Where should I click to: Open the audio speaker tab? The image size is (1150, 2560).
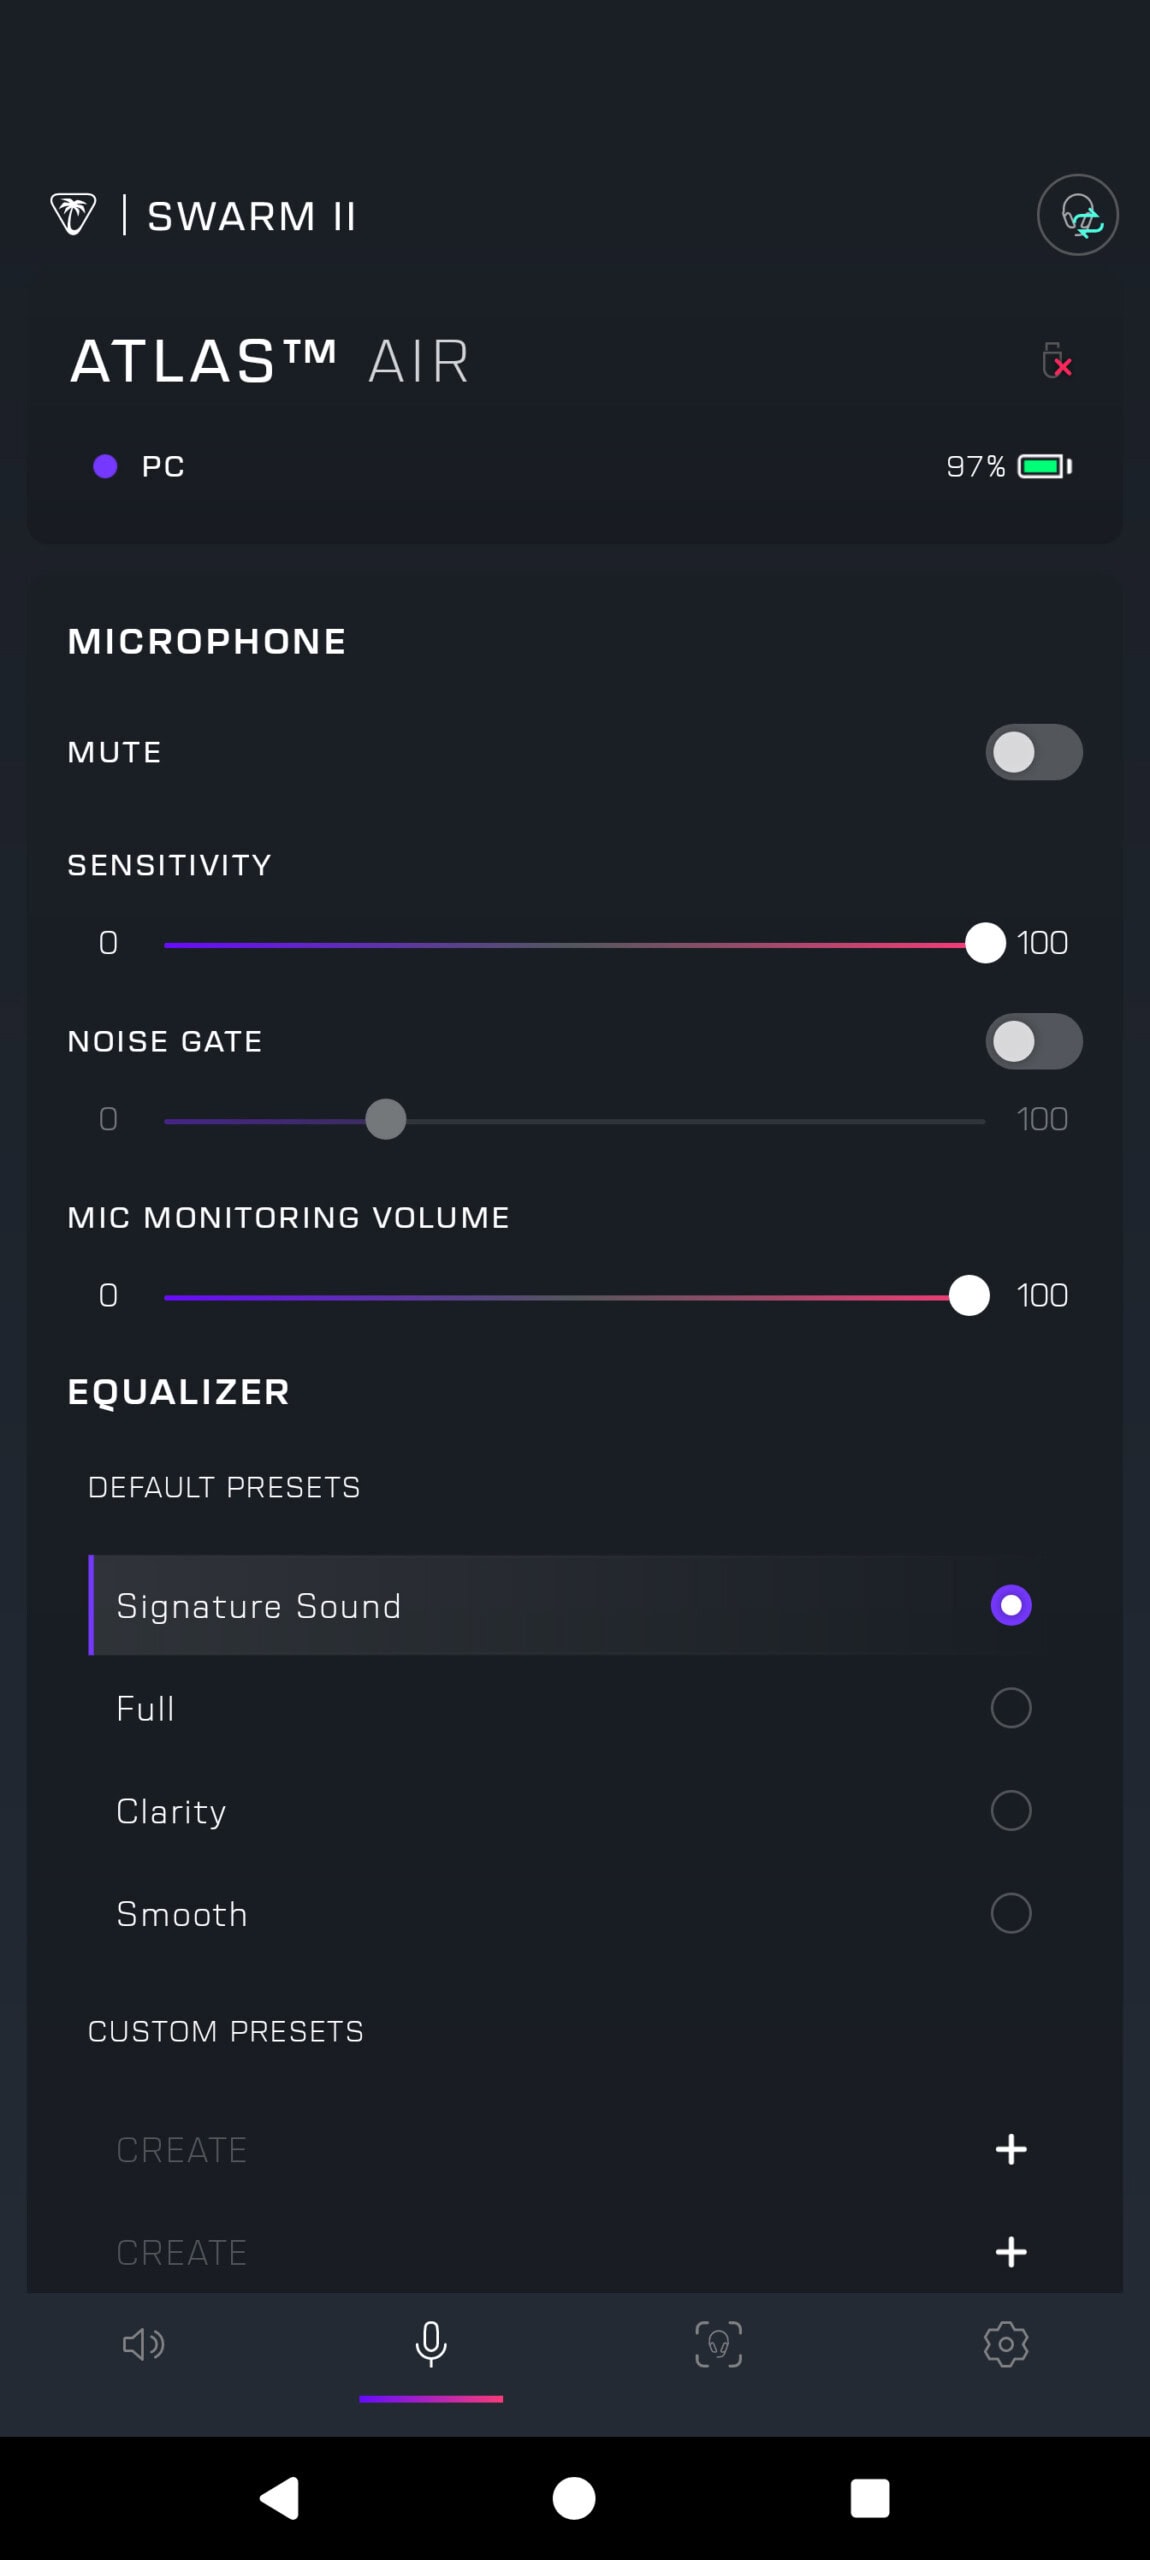[143, 2344]
